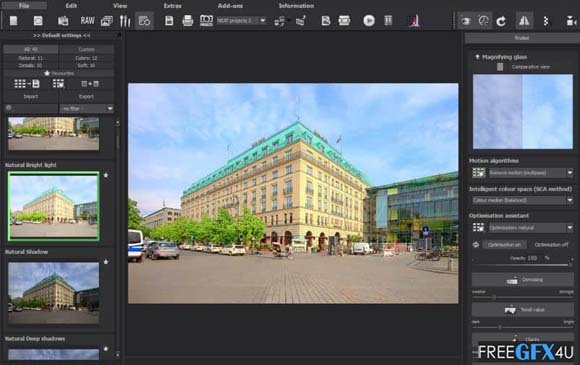Image resolution: width=580 pixels, height=365 pixels.
Task: Click the RAW module toolbar icon
Action: click(87, 21)
